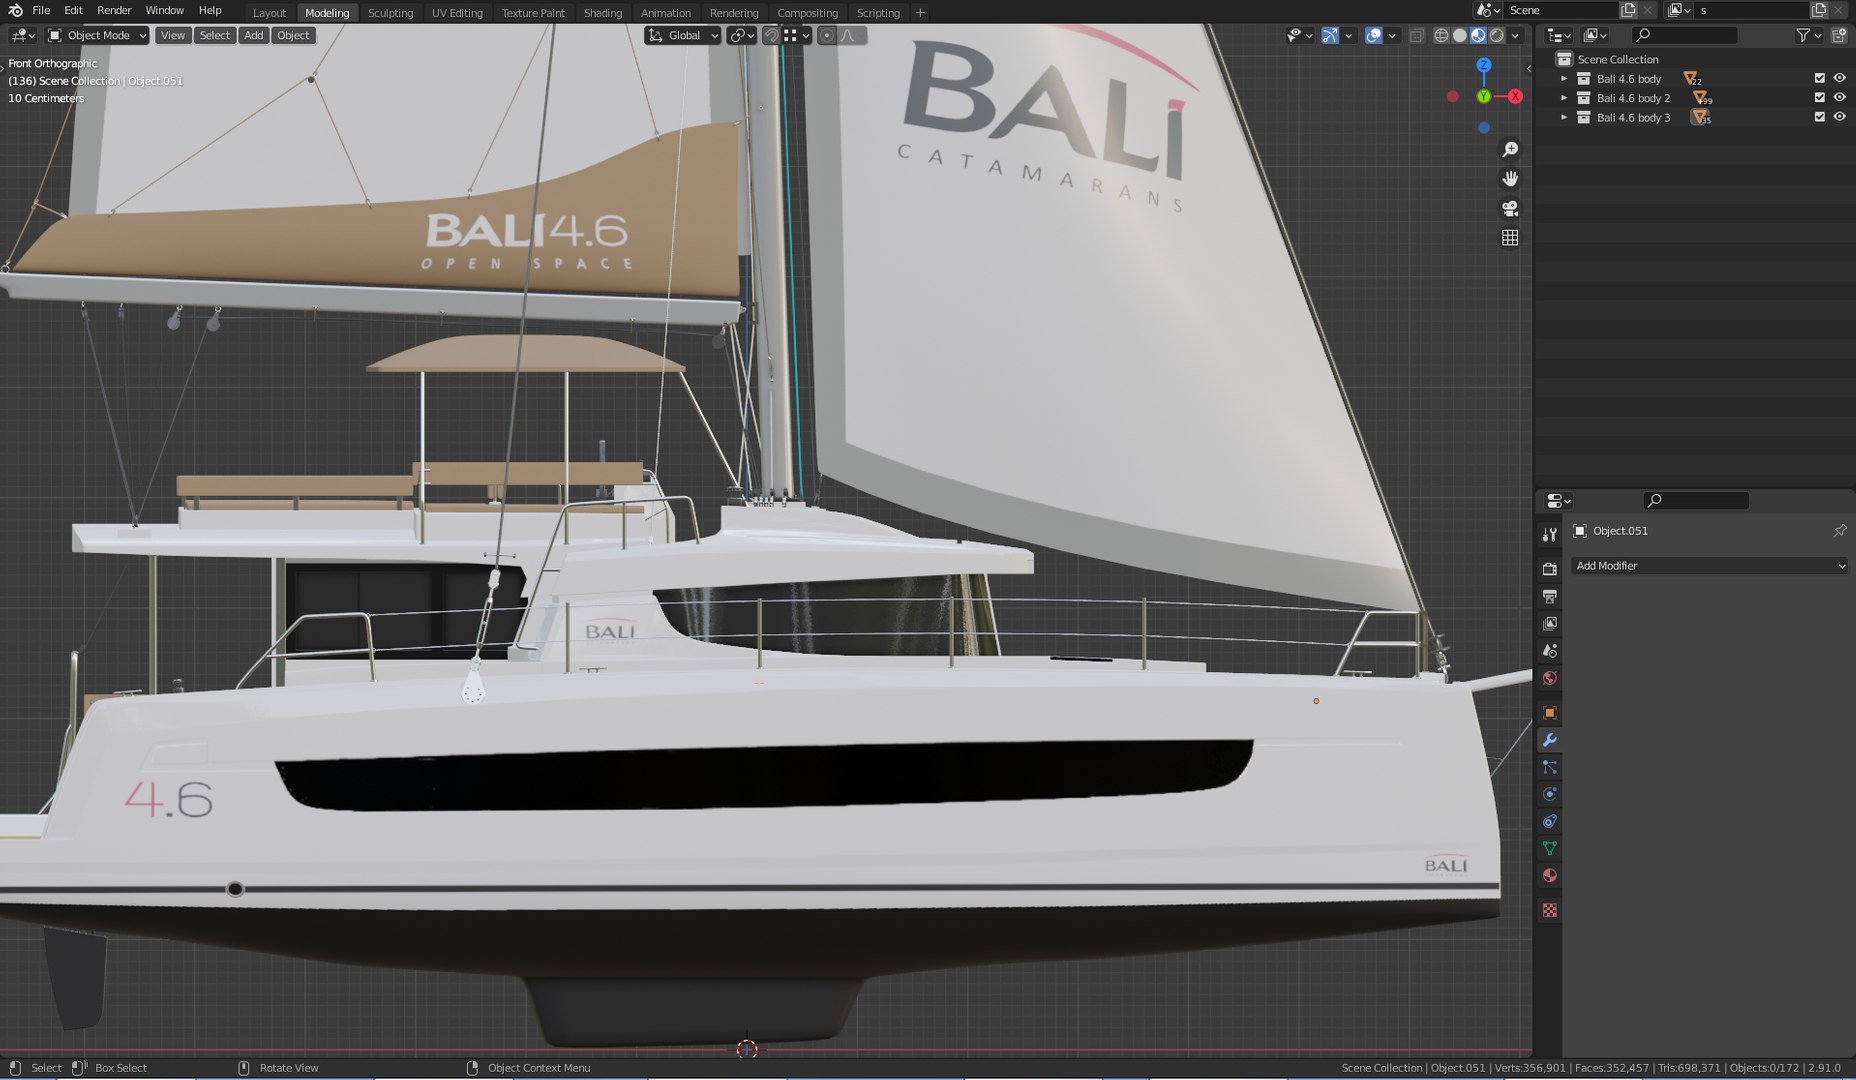Open the Global transform orientation dropdown
1856x1080 pixels.
click(x=683, y=35)
